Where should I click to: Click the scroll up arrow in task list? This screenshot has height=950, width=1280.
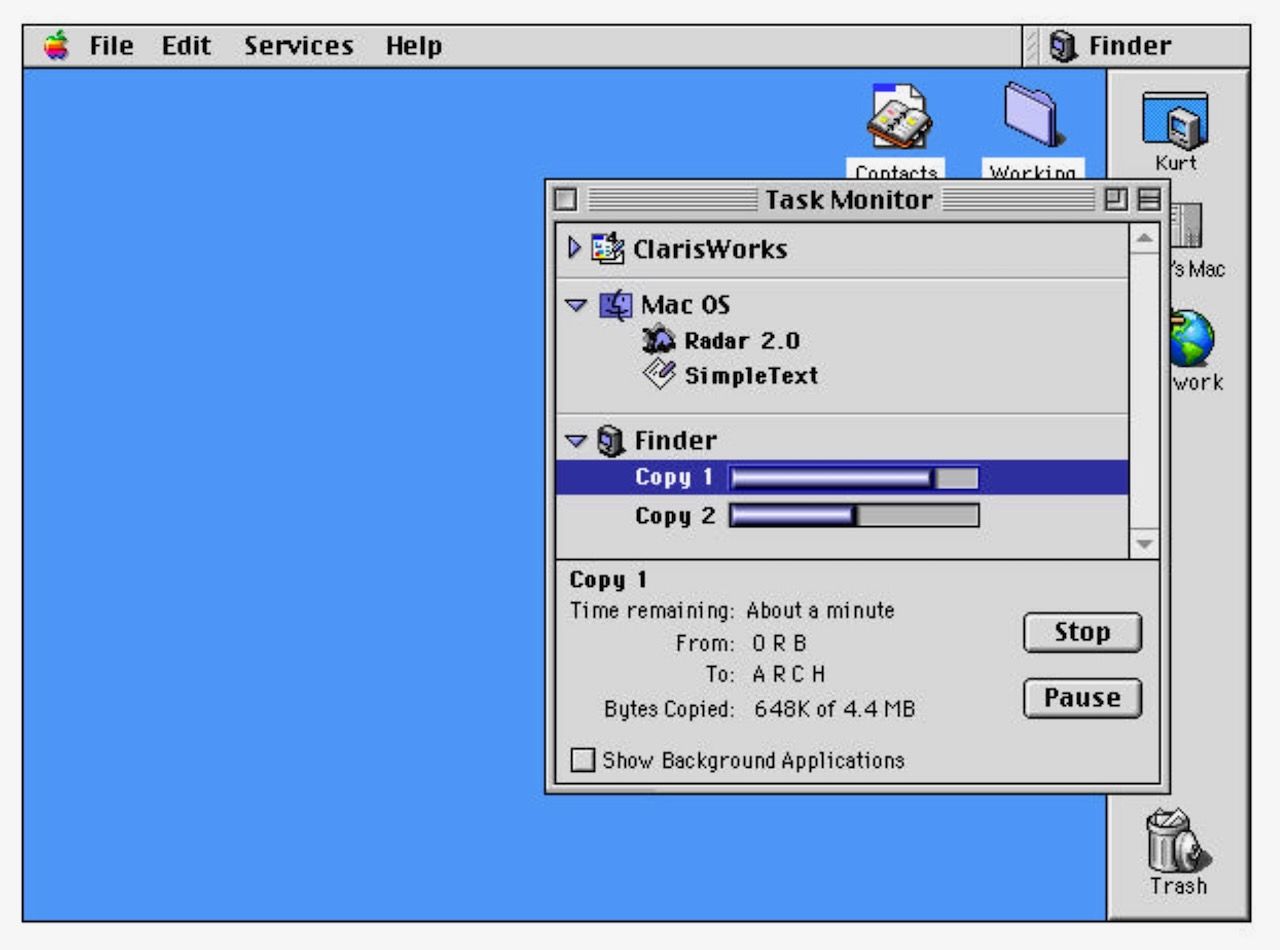[x=1143, y=239]
